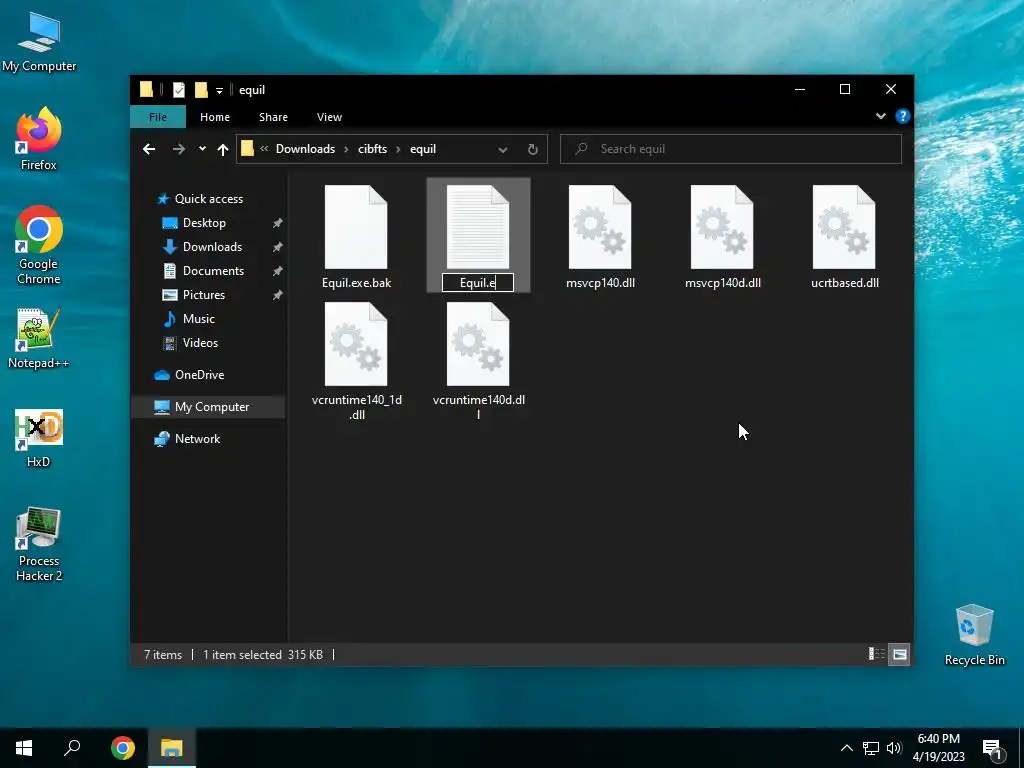Click cibfts in address breadcrumb
This screenshot has width=1024, height=768.
click(x=372, y=149)
